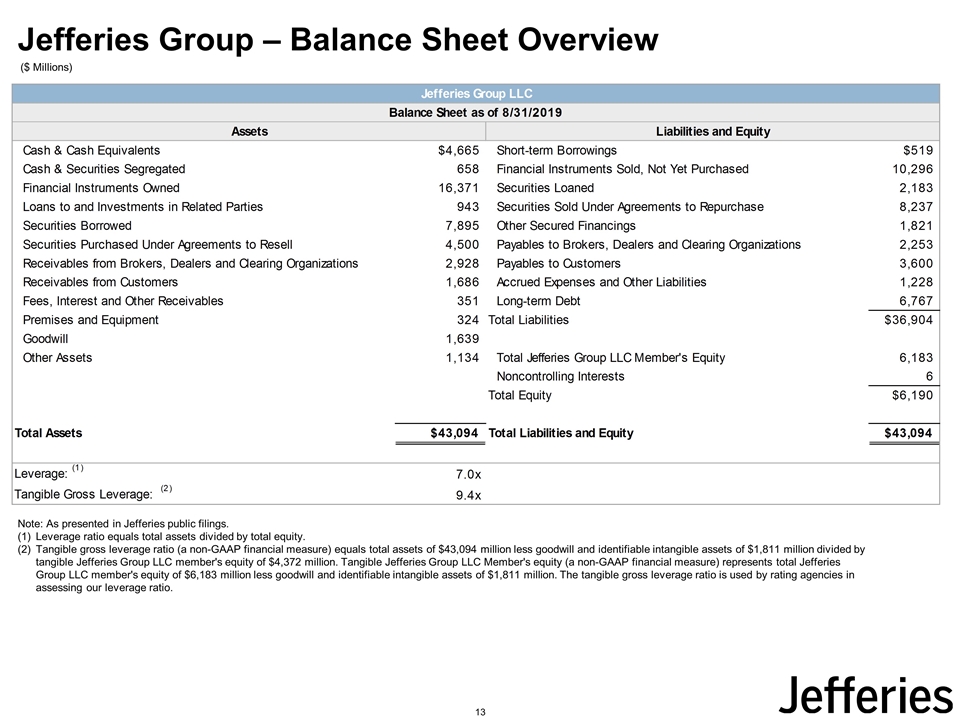The height and width of the screenshot is (720, 960).
Task: Click the ($ Millions) subtitle text
Action: (x=47, y=67)
